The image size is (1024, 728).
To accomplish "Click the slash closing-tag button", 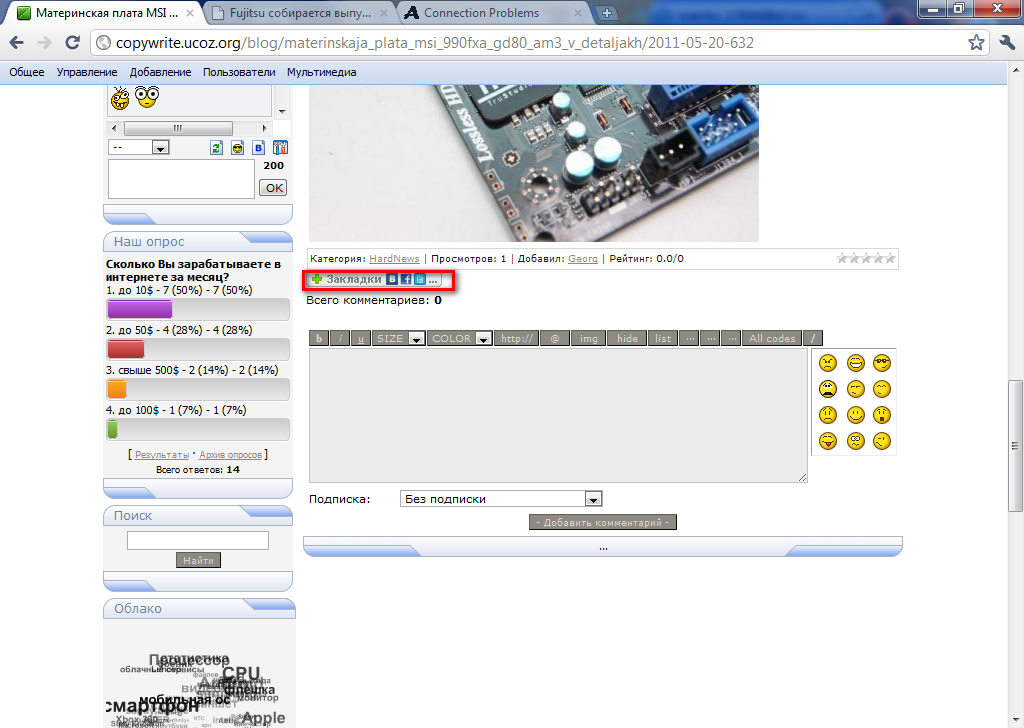I will point(812,338).
